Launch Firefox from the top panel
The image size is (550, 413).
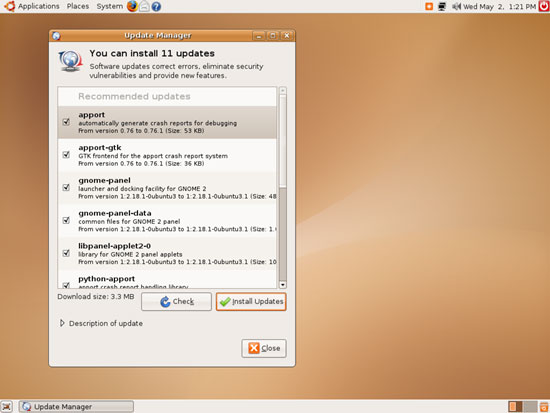pos(132,6)
